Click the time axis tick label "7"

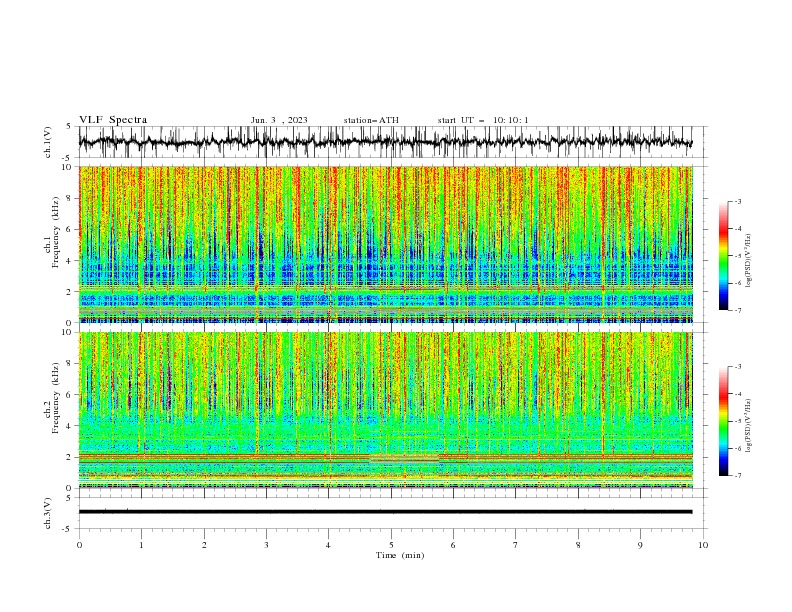pos(516,545)
